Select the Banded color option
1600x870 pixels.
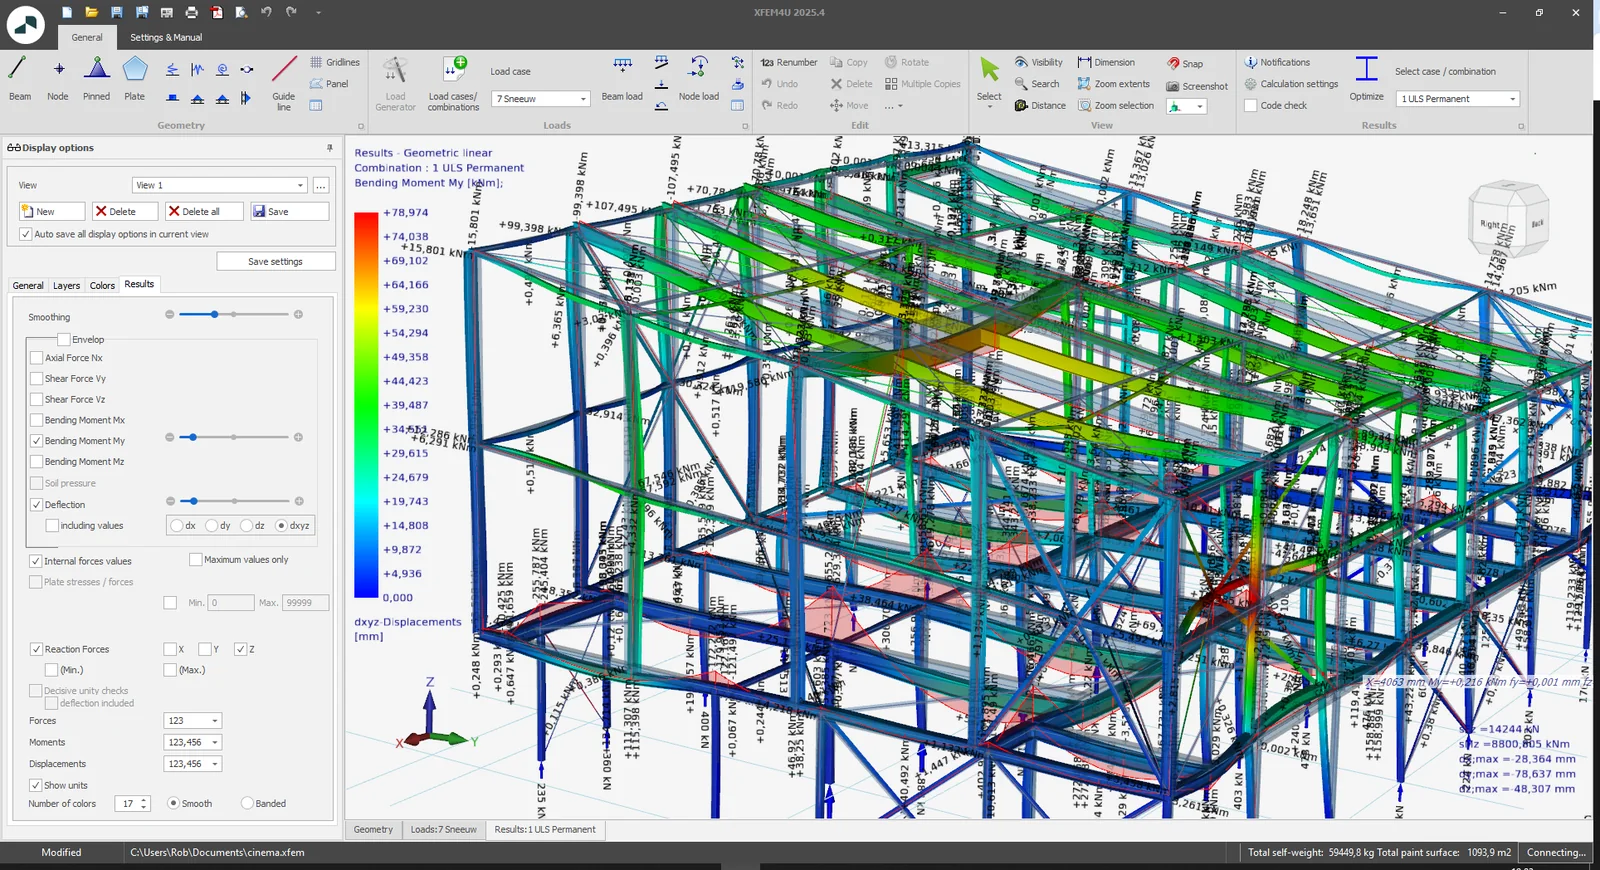click(247, 803)
